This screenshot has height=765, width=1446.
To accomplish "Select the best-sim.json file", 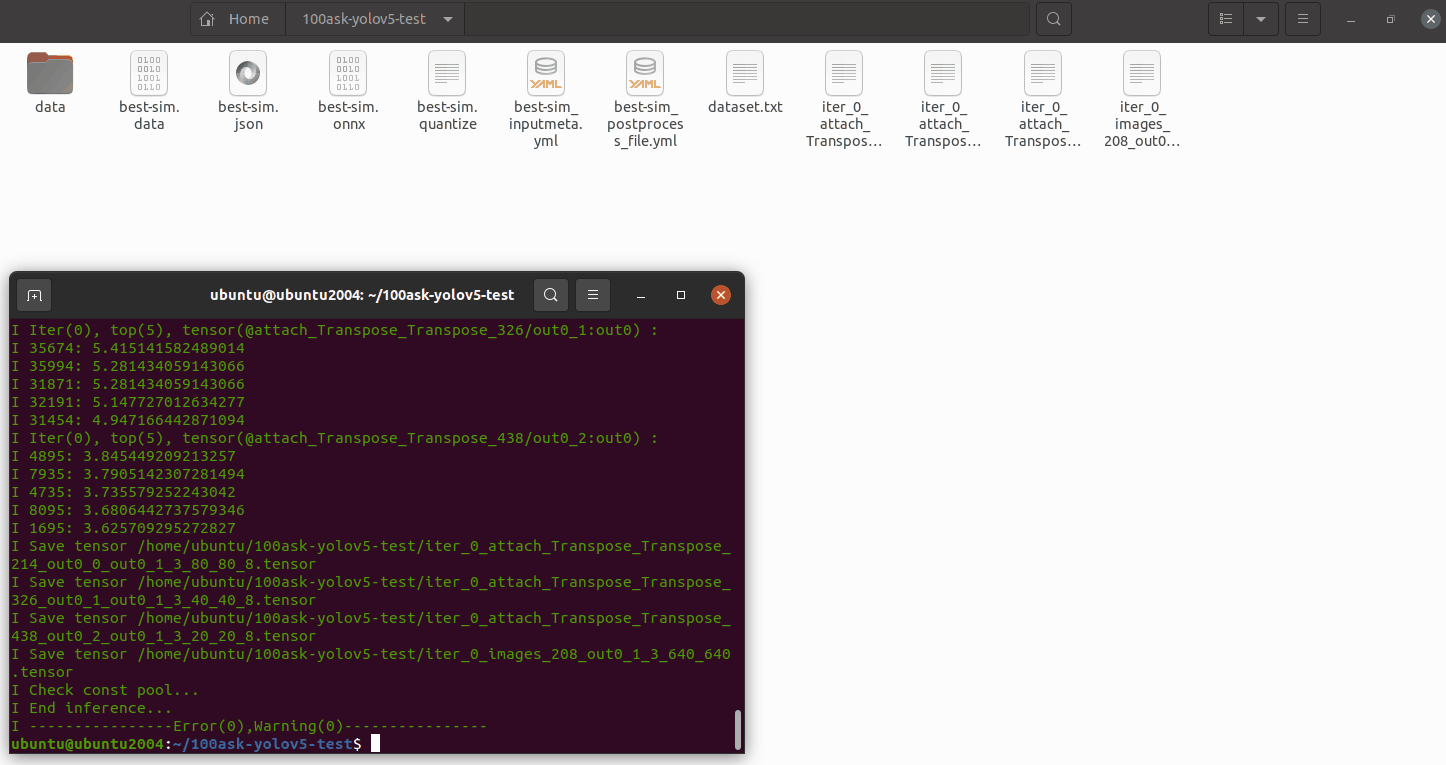I will click(247, 72).
